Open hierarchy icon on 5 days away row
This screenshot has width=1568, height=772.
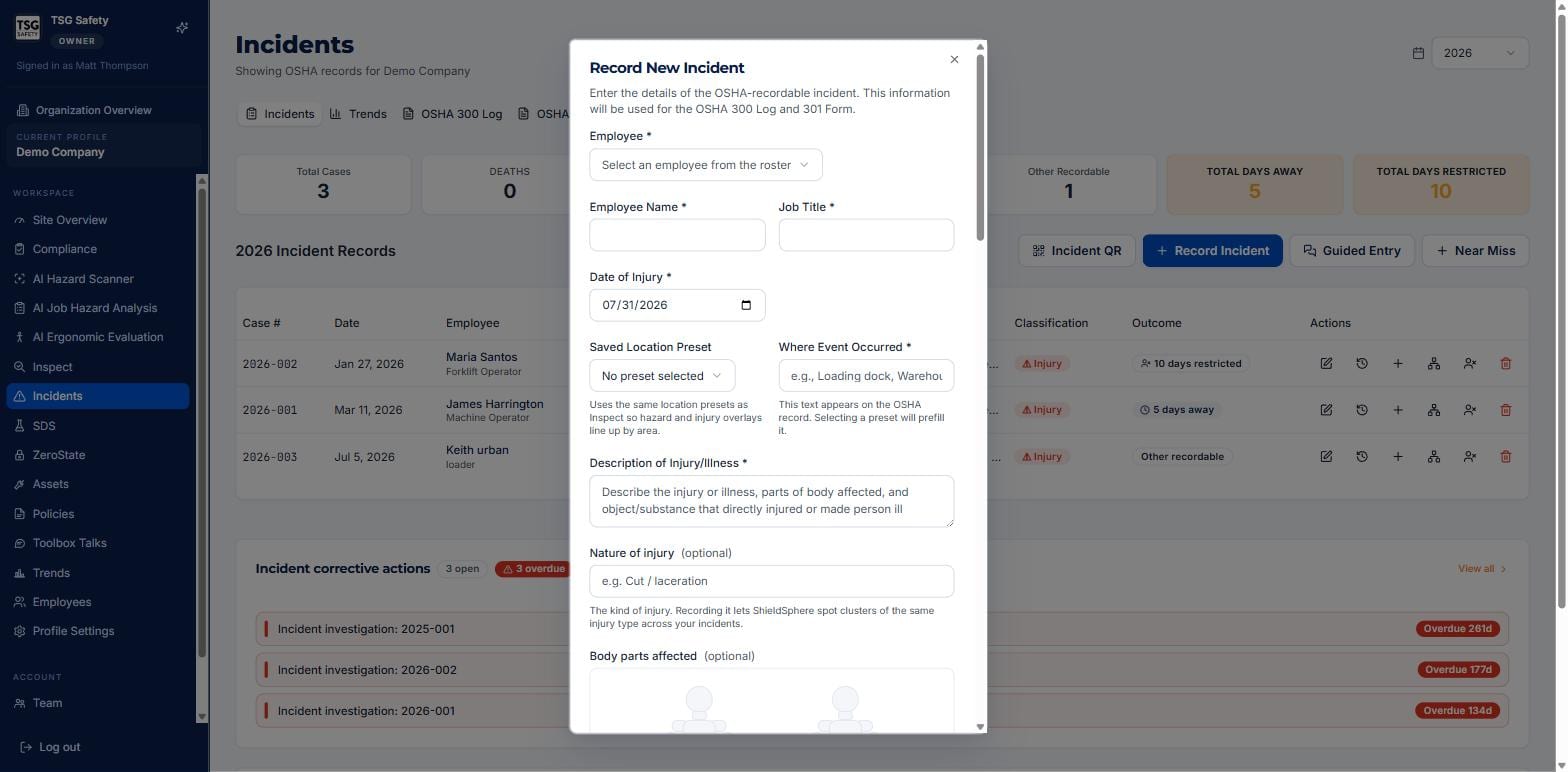1434,410
